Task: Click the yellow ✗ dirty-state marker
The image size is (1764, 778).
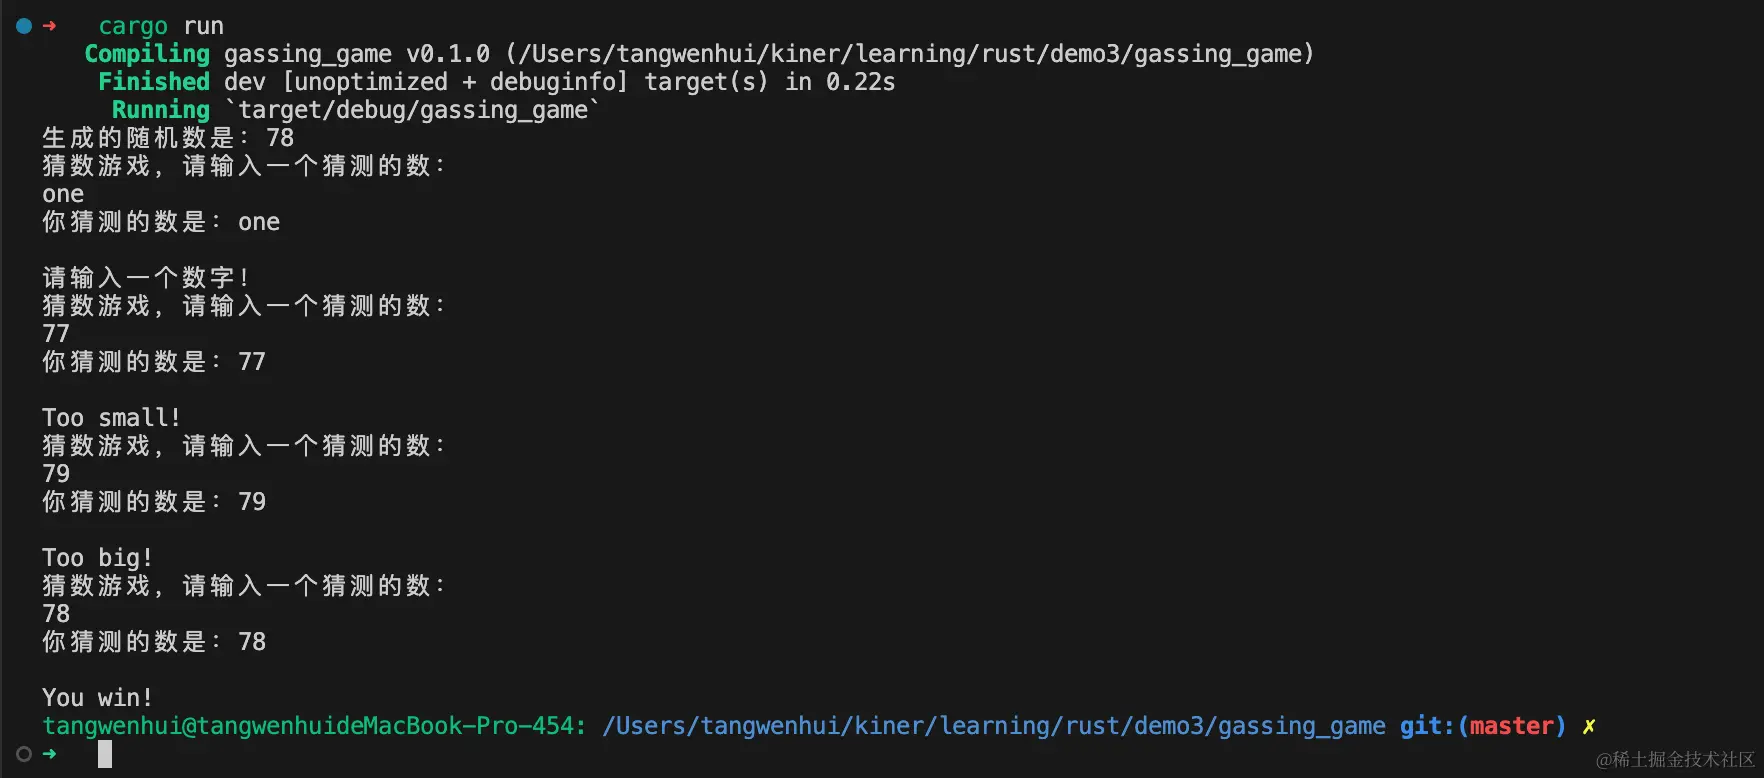Action: [x=1589, y=726]
